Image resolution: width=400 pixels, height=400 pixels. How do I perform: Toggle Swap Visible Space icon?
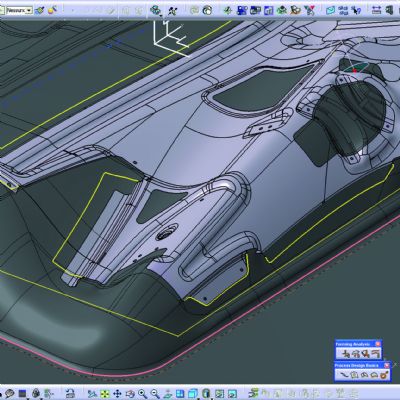[x=232, y=394]
